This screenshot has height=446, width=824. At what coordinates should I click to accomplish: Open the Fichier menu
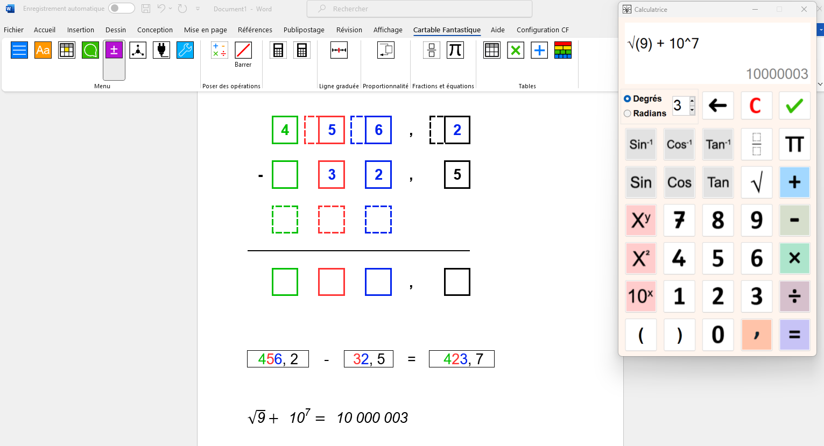14,30
